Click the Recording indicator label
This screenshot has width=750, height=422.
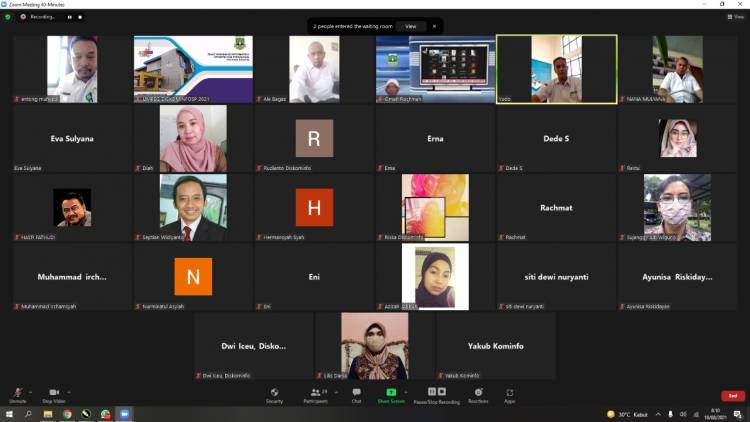tap(42, 17)
